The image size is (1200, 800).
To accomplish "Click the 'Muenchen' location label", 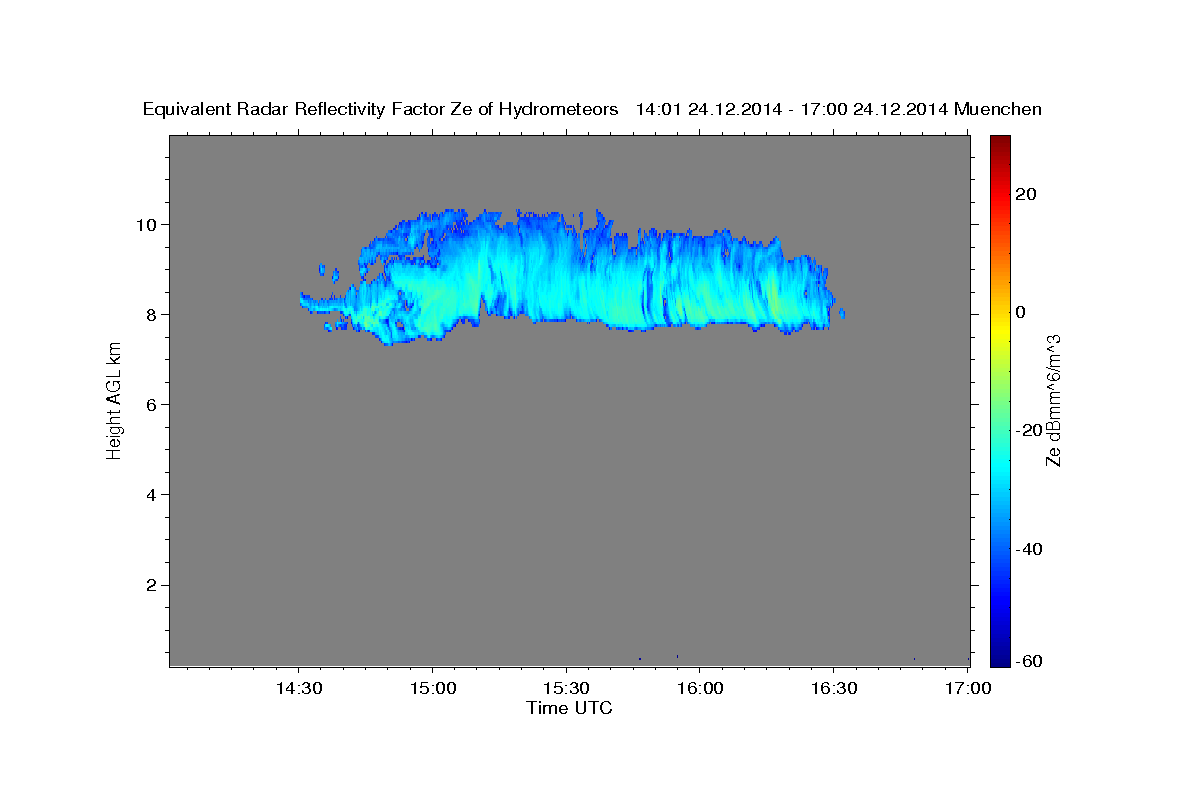I will coord(998,110).
